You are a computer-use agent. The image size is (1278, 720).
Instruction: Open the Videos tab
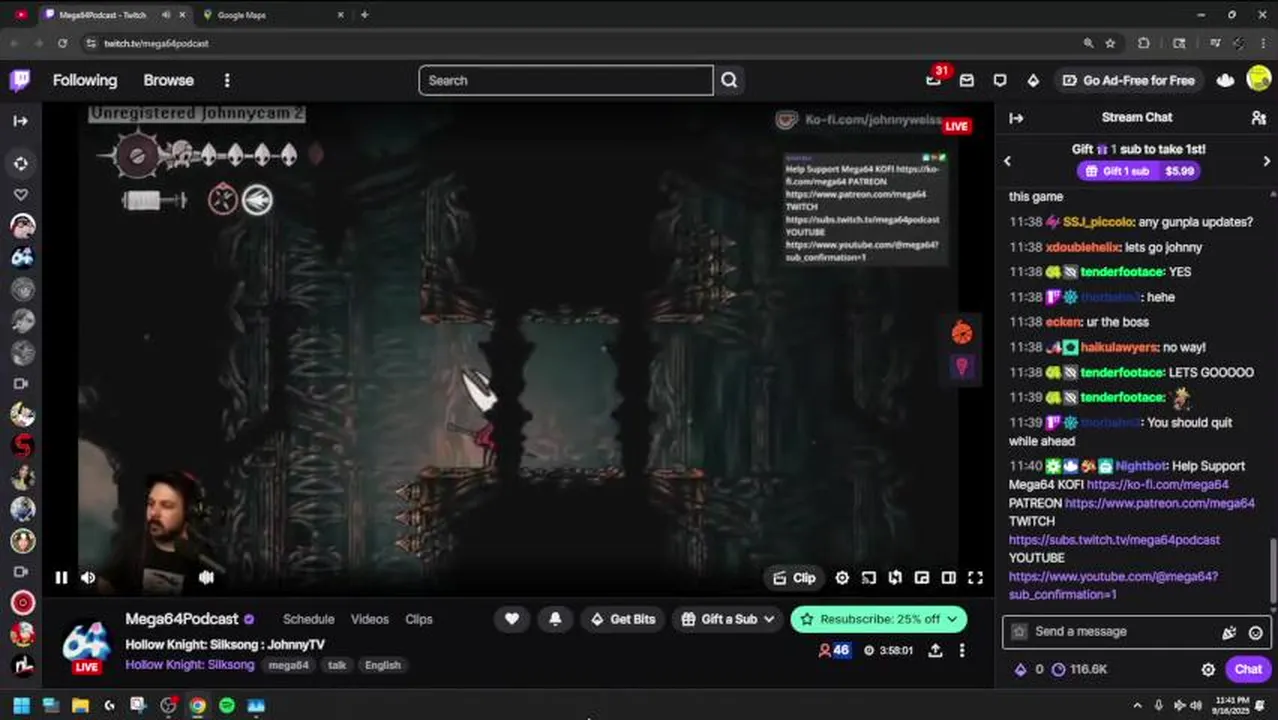point(369,619)
